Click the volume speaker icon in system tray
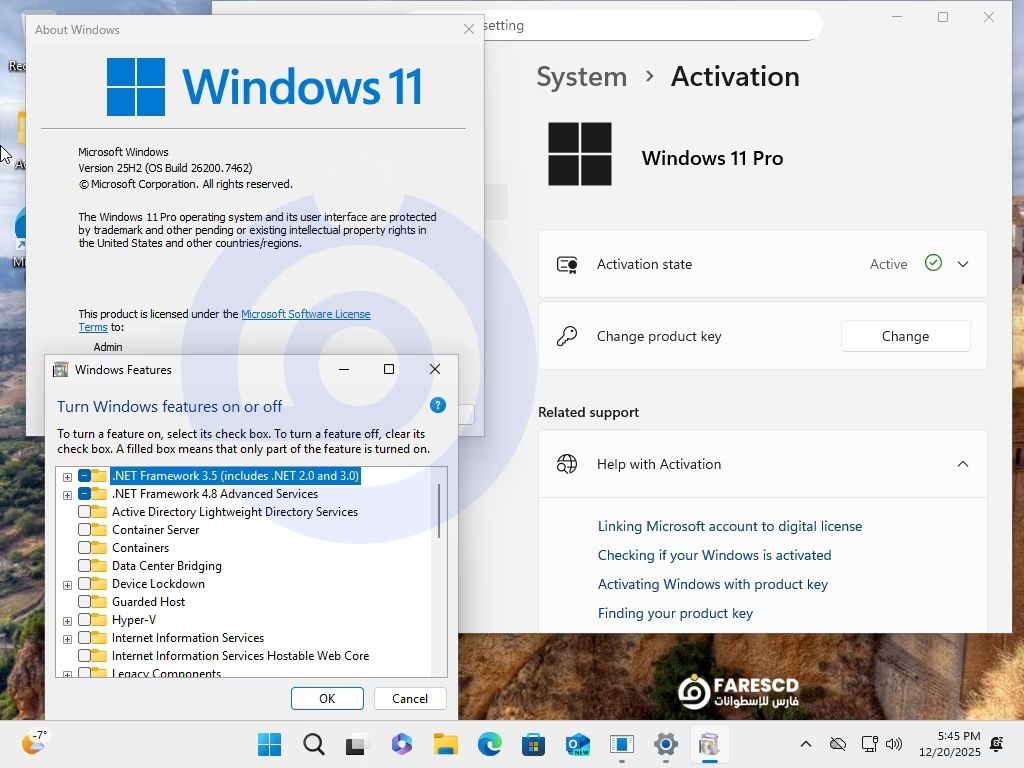This screenshot has width=1024, height=768. (x=894, y=745)
